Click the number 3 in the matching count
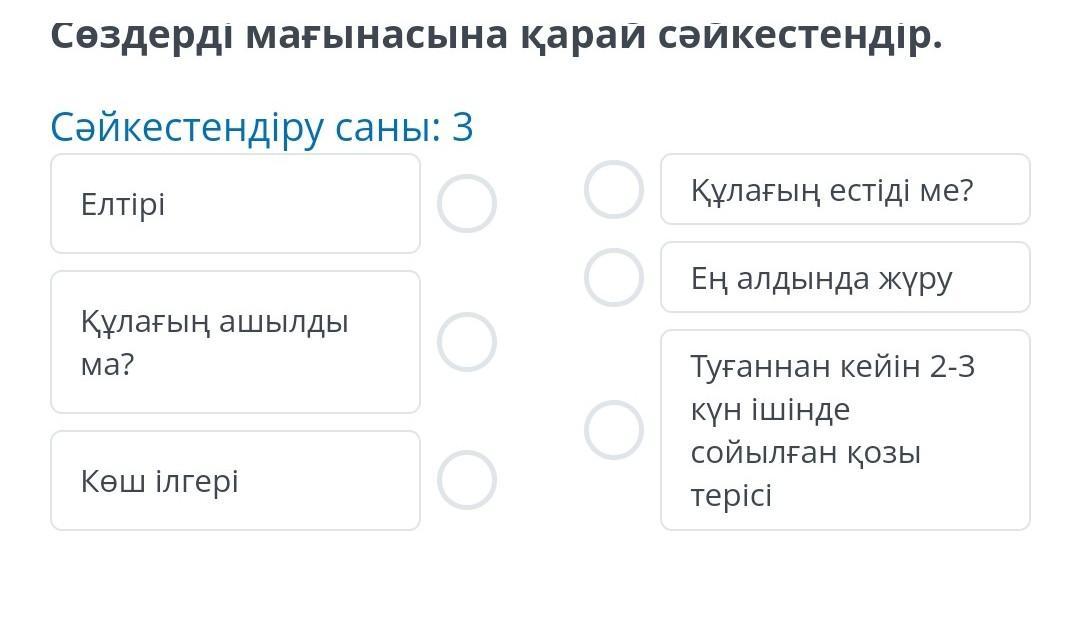 tap(462, 127)
